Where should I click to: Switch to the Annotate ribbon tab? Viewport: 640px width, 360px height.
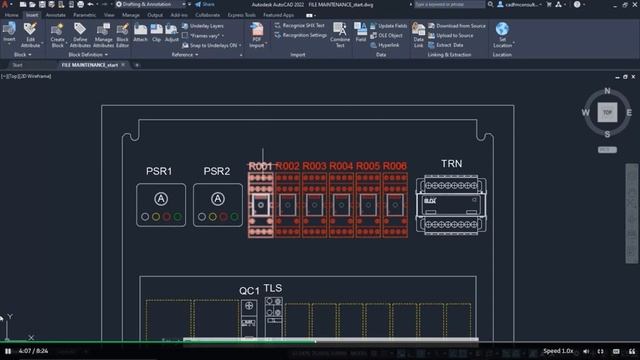[56, 15]
